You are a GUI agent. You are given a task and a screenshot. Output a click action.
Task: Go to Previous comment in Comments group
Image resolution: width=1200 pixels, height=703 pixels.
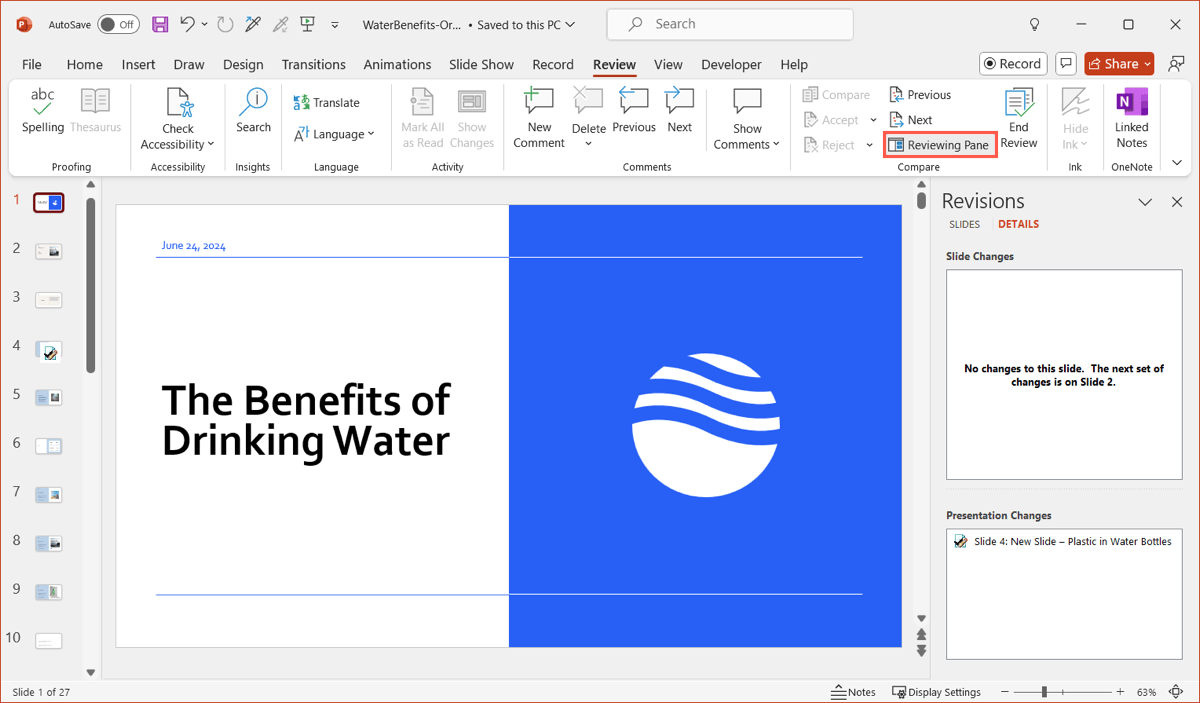tap(633, 111)
